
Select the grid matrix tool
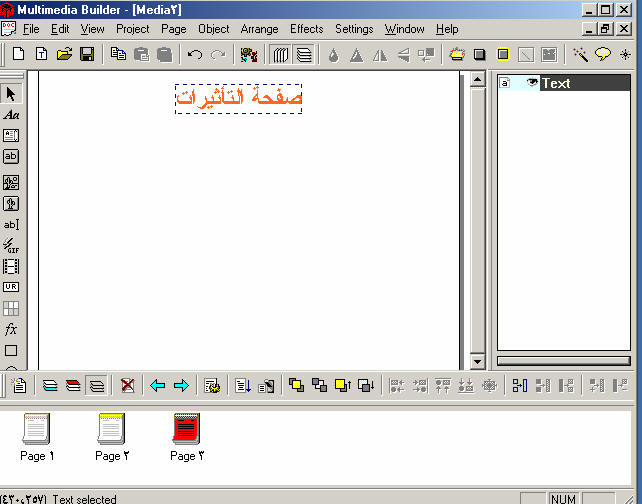(x=11, y=308)
